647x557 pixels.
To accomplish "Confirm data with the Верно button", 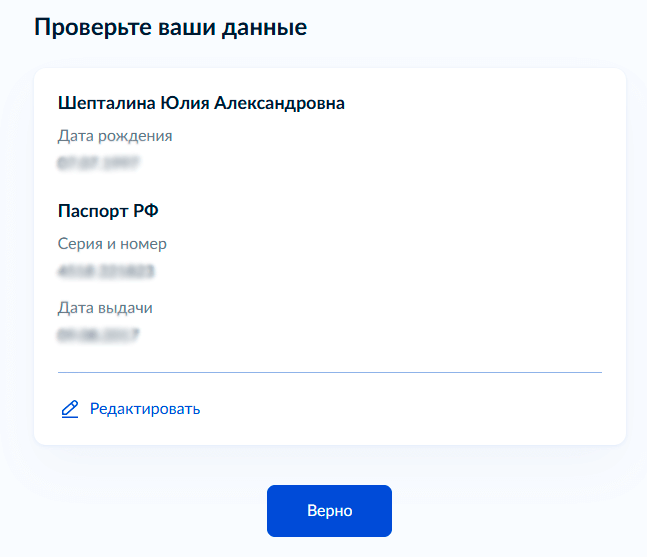I will coord(329,511).
